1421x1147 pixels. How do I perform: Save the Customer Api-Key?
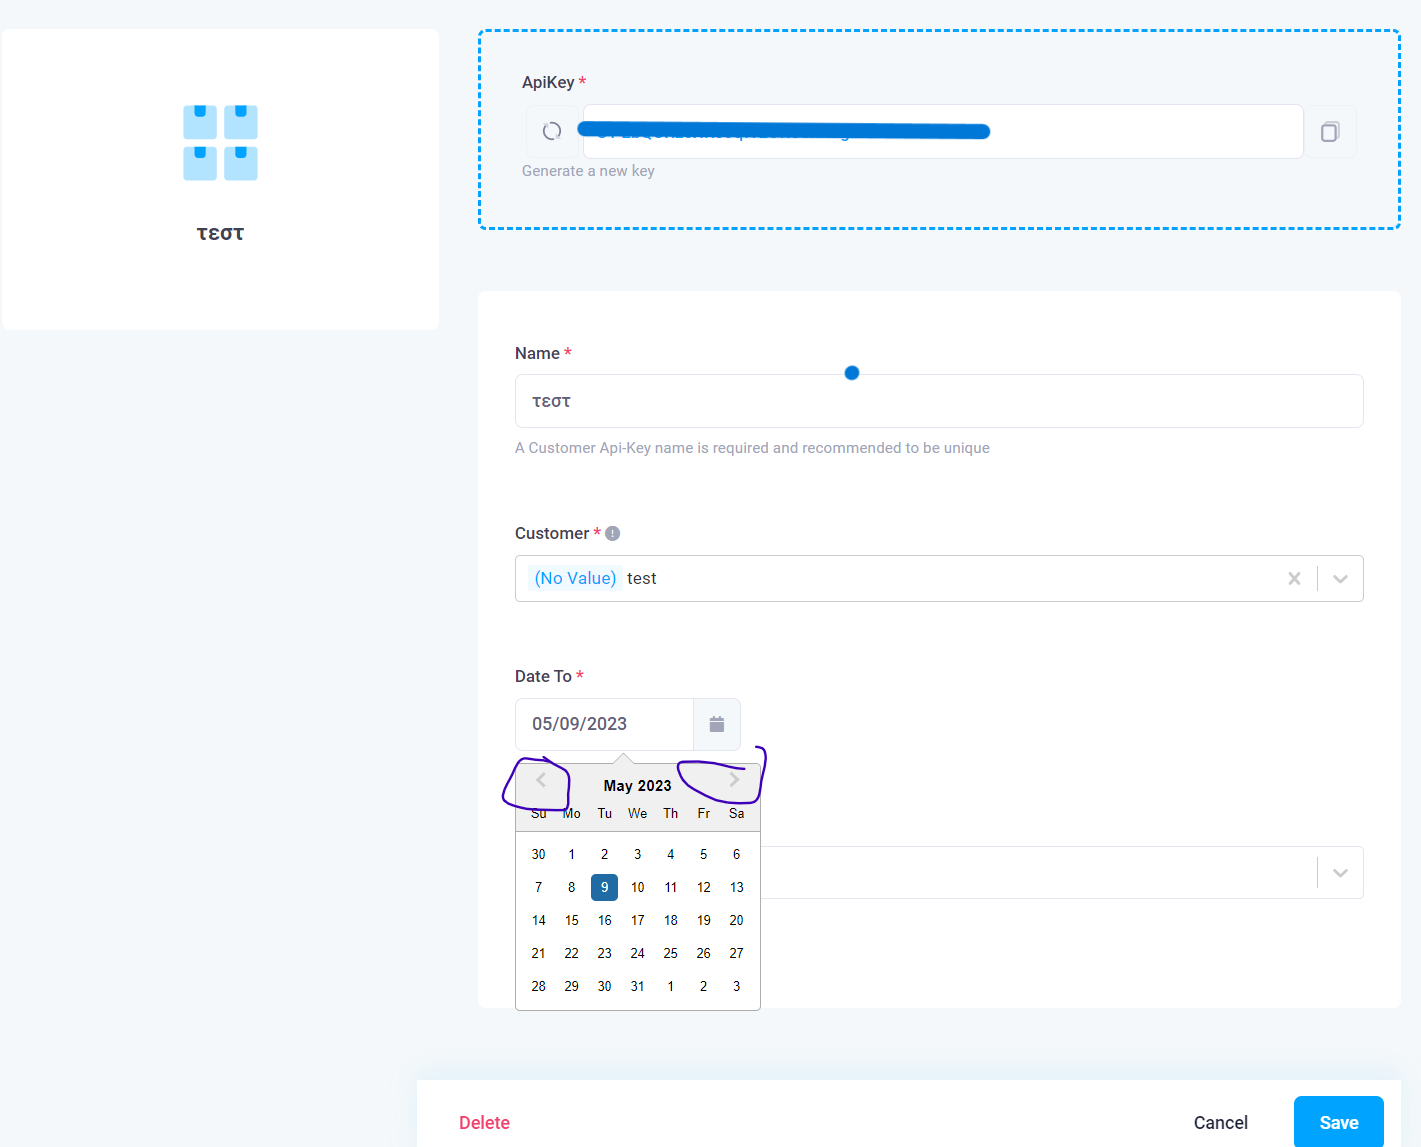point(1338,1122)
